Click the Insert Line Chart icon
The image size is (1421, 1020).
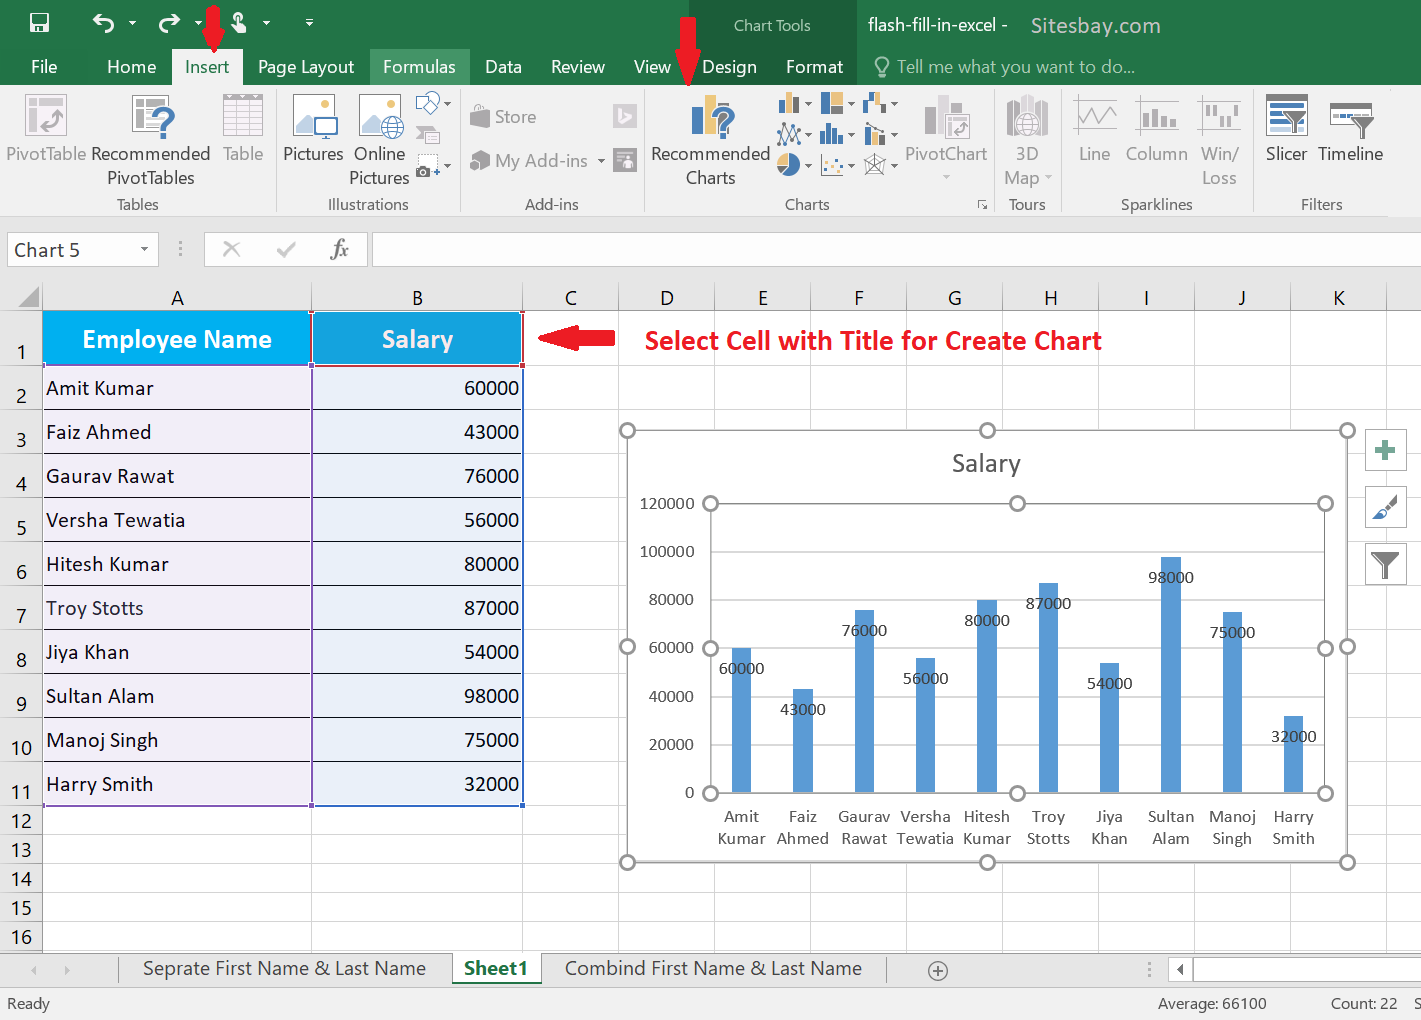click(789, 133)
